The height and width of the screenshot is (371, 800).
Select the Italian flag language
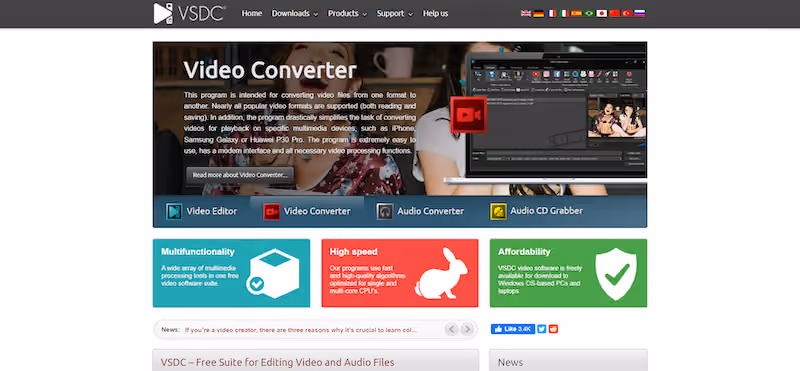coord(564,13)
